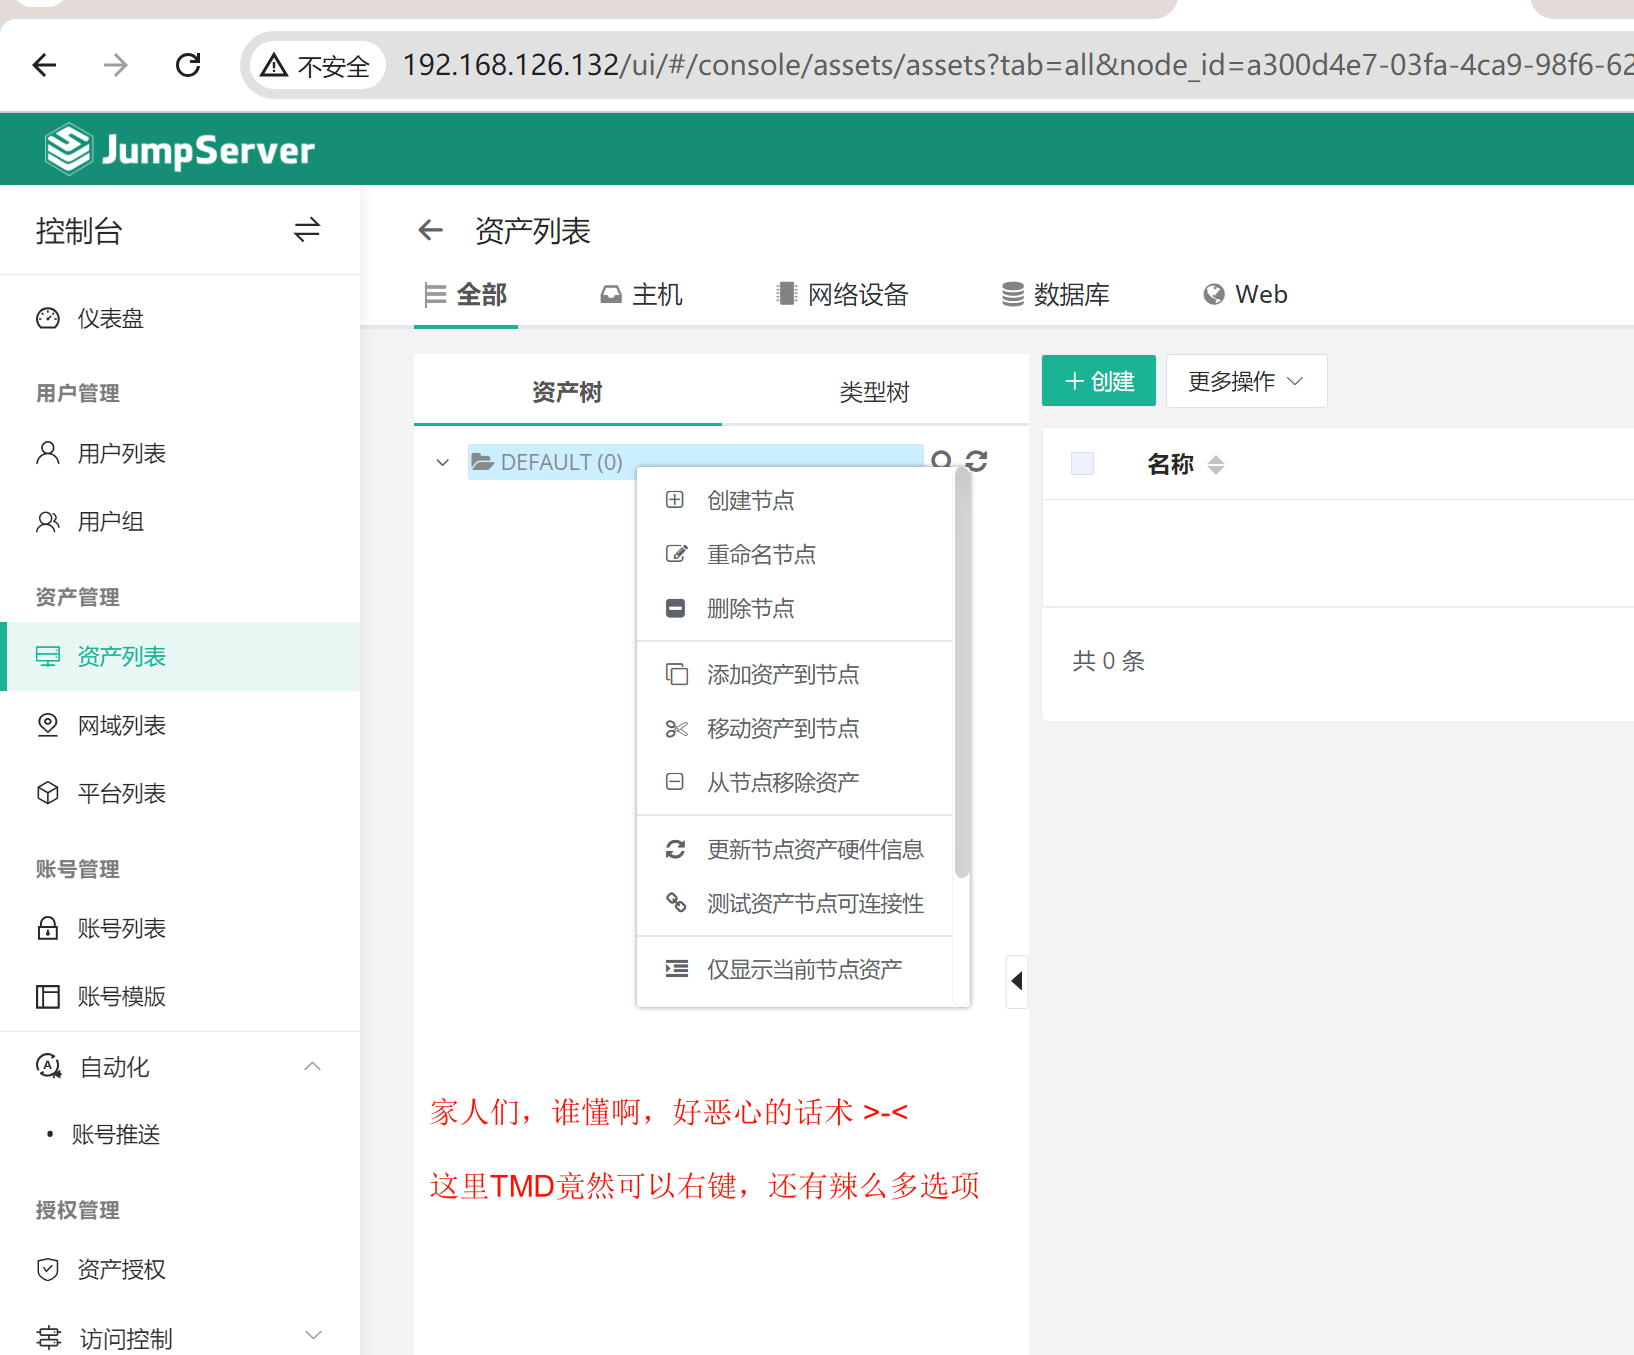Click the sidebar collapse toggle icon beside 控制台
The height and width of the screenshot is (1355, 1634).
point(306,231)
